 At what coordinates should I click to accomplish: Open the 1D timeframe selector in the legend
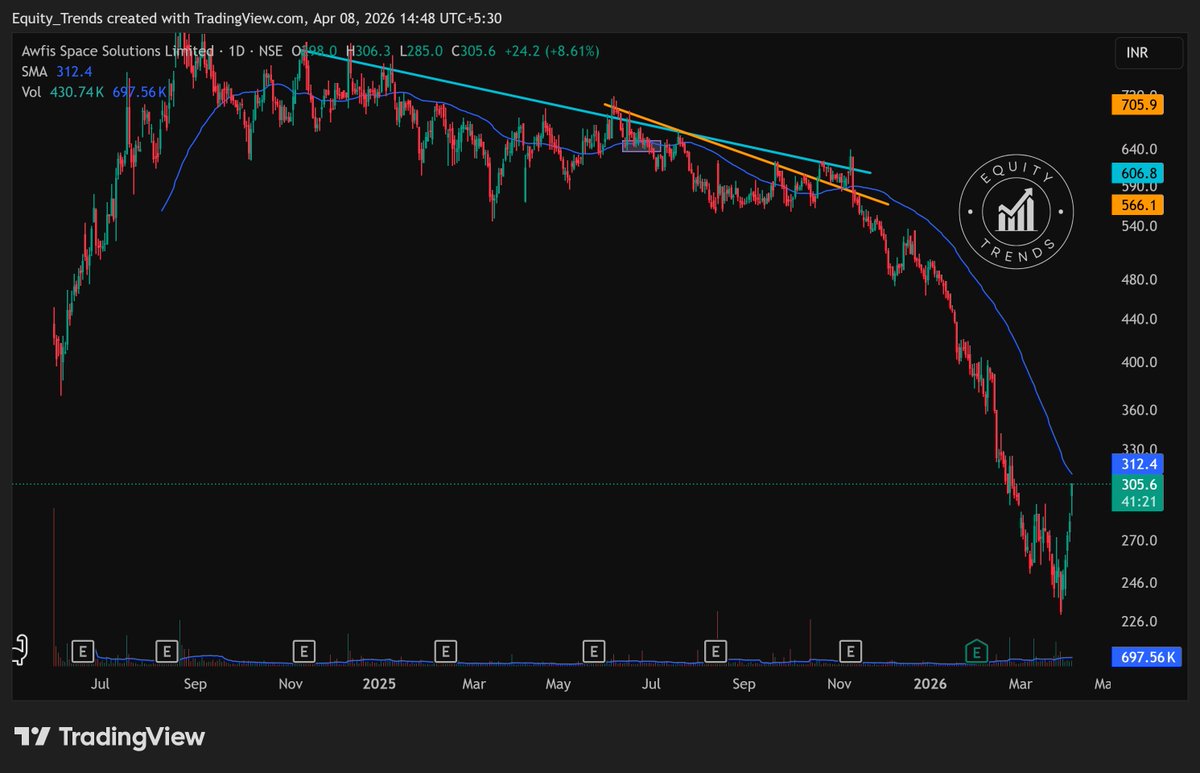pyautogui.click(x=236, y=50)
